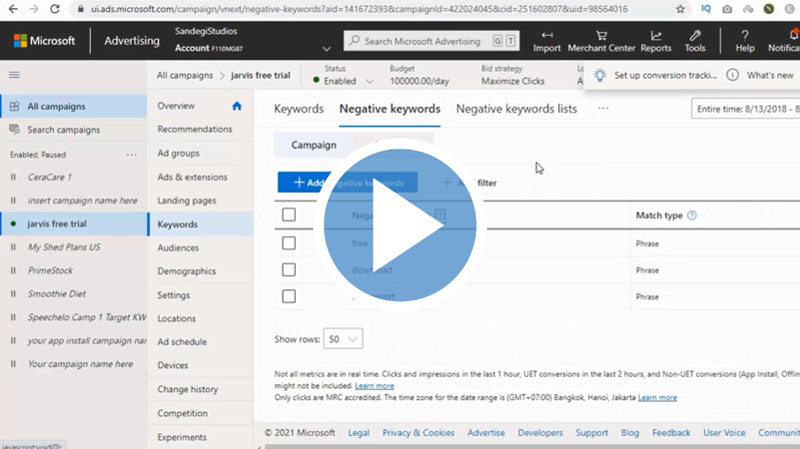The width and height of the screenshot is (800, 449).
Task: Open the My Shed Plans US campaign
Action: (x=64, y=247)
